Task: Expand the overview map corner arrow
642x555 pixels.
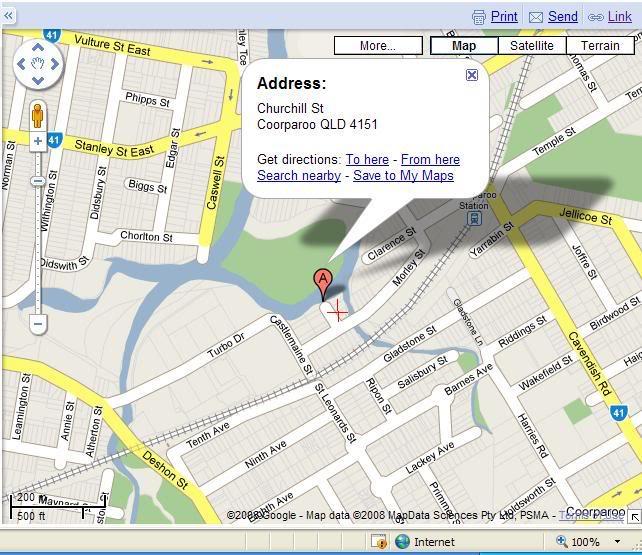Action: pos(635,517)
